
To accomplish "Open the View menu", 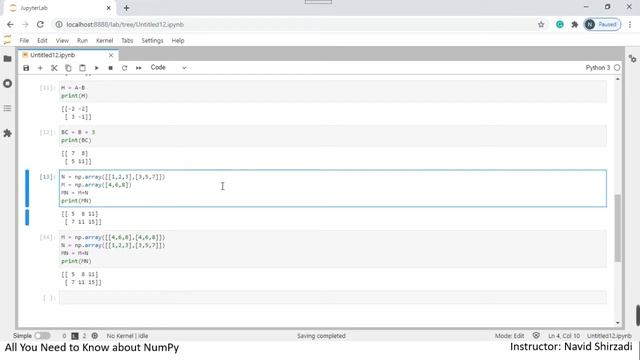I will coord(62,40).
